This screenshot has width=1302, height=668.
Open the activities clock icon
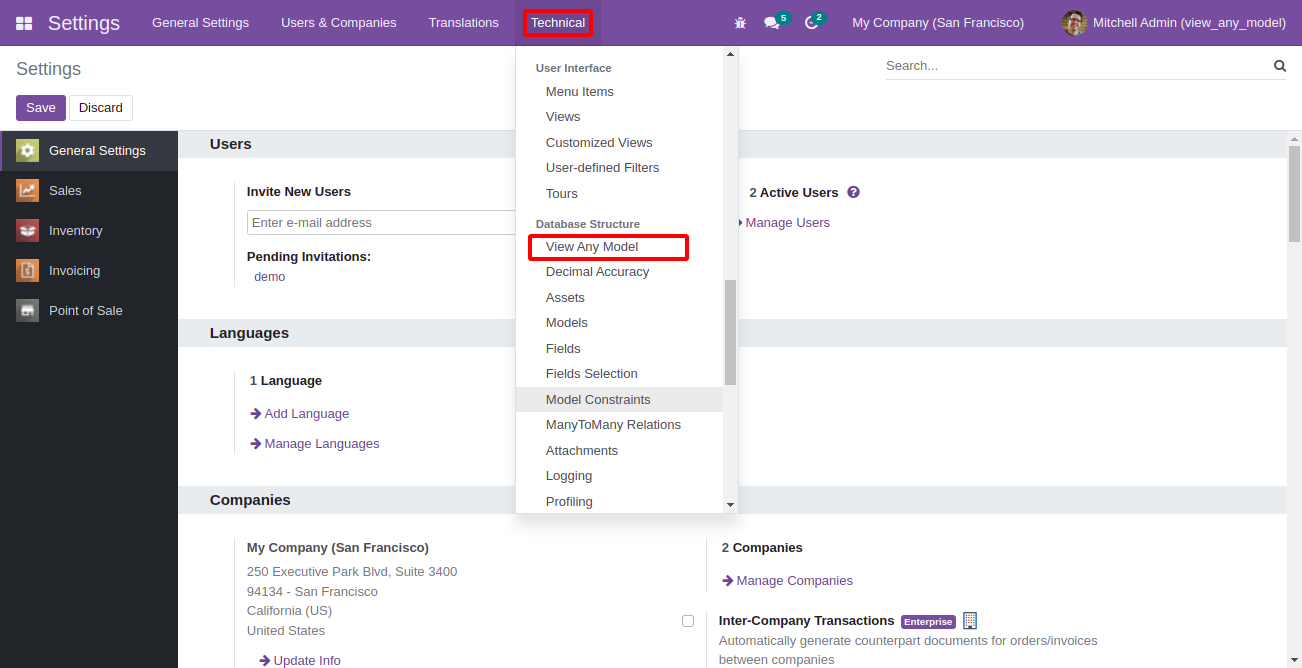811,23
